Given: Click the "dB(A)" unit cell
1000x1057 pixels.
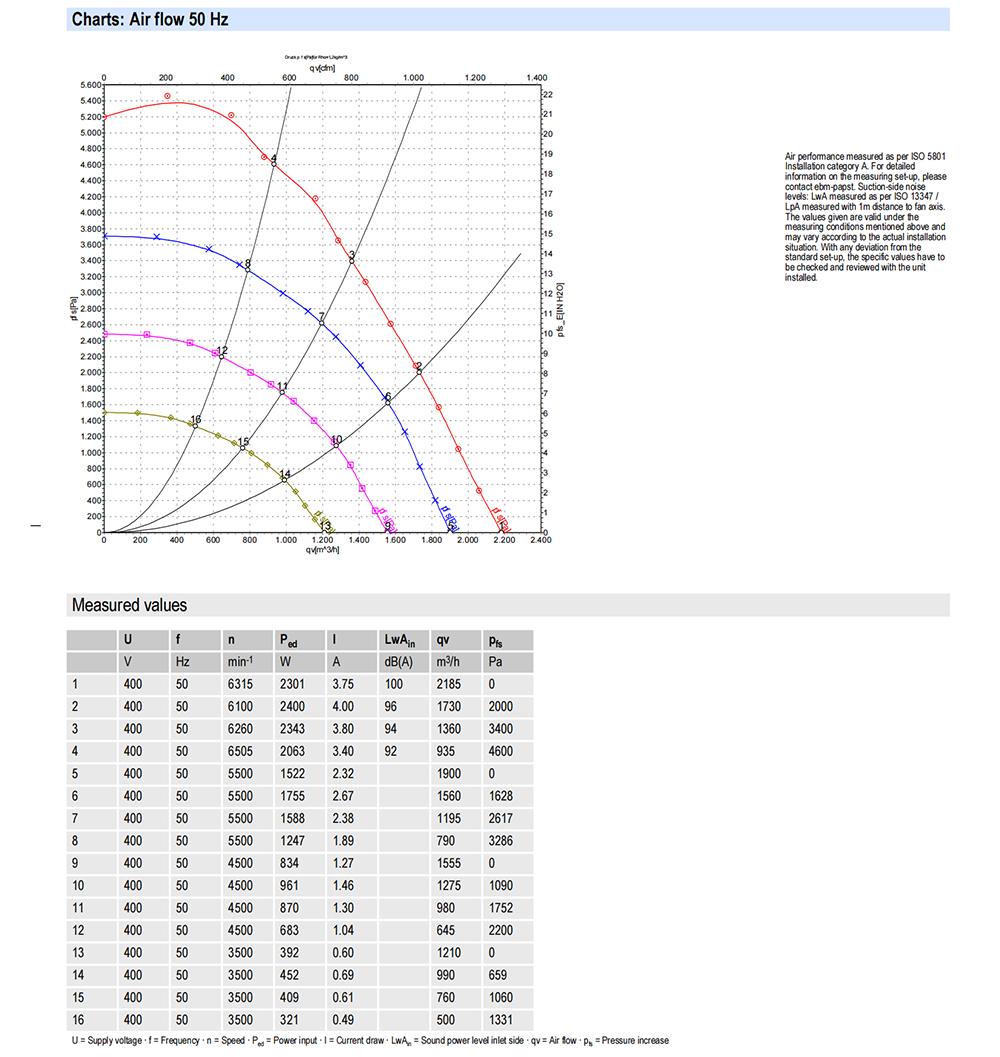Looking at the screenshot, I should (399, 662).
